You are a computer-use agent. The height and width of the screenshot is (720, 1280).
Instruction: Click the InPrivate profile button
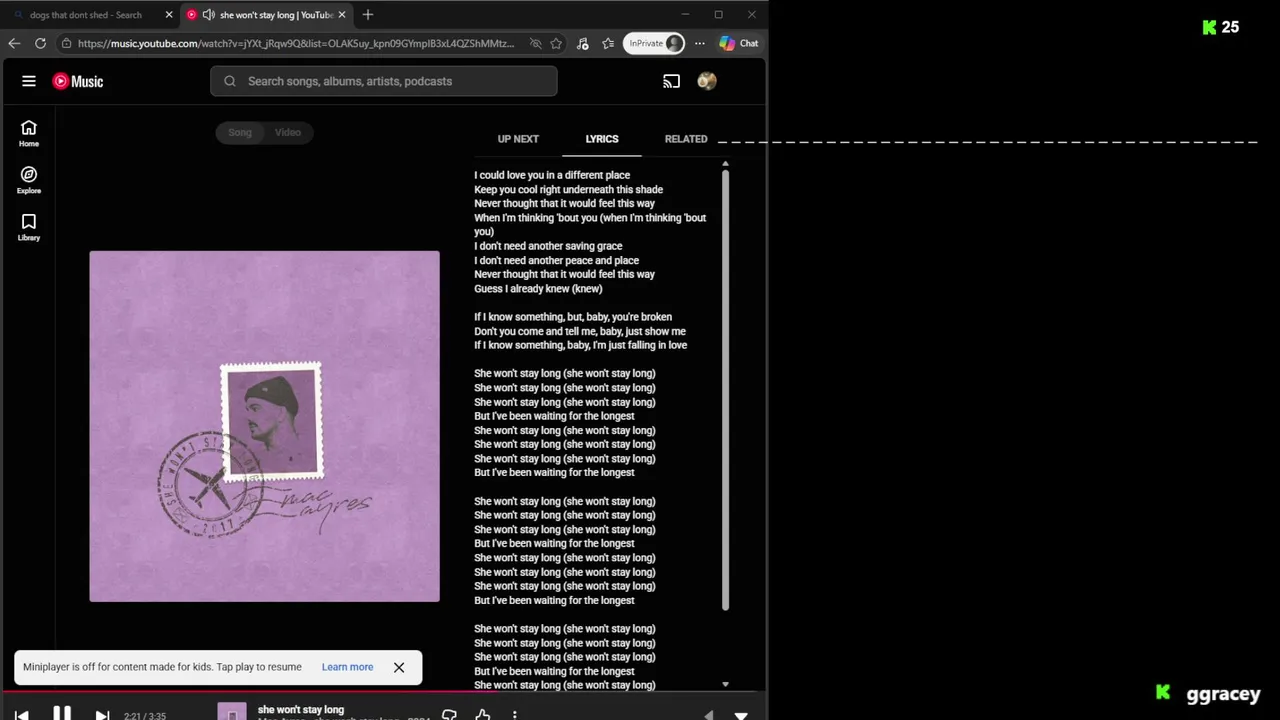coord(655,43)
